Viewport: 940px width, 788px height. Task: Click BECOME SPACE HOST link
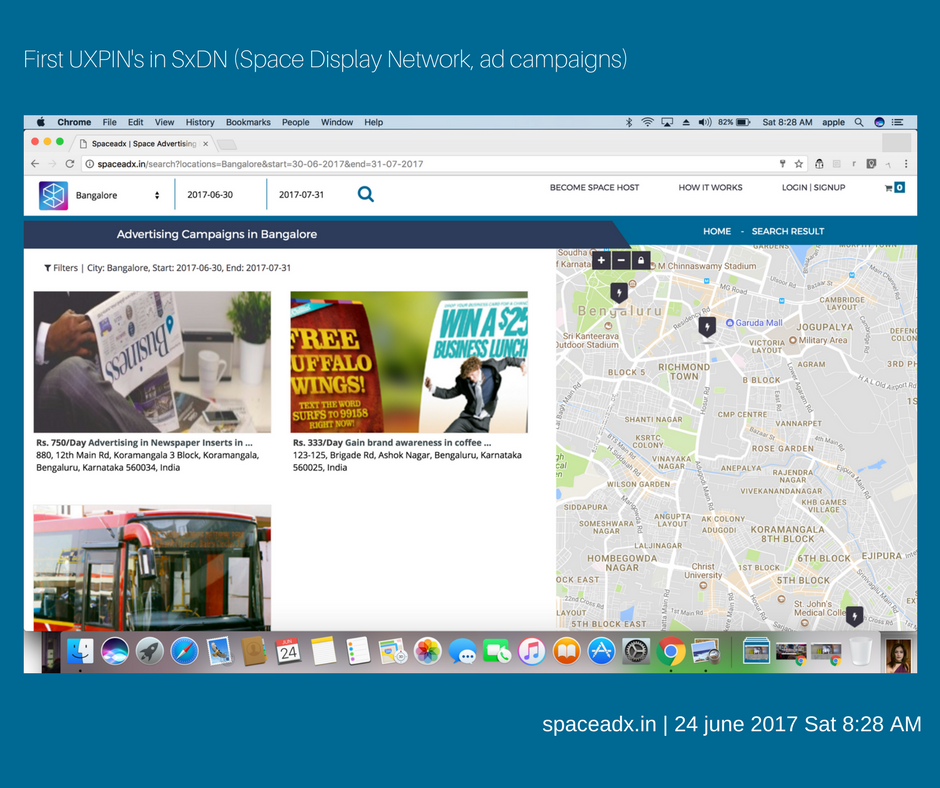tap(594, 188)
